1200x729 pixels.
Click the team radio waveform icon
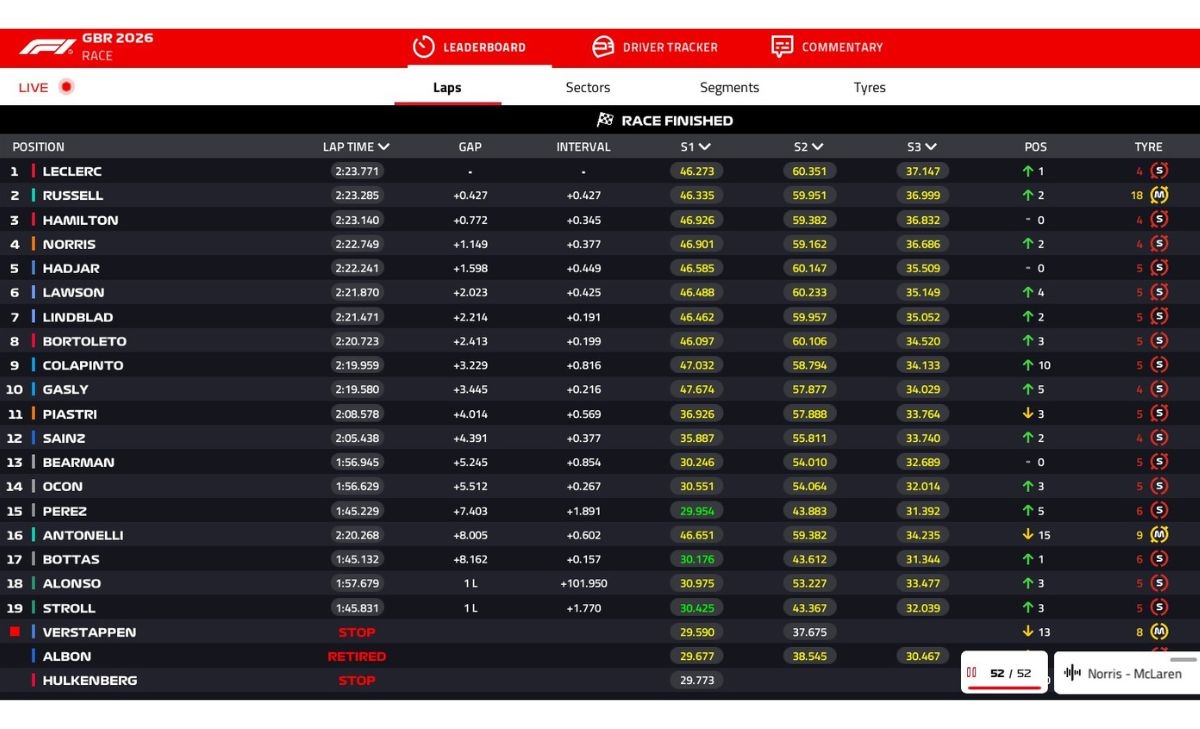[1072, 673]
